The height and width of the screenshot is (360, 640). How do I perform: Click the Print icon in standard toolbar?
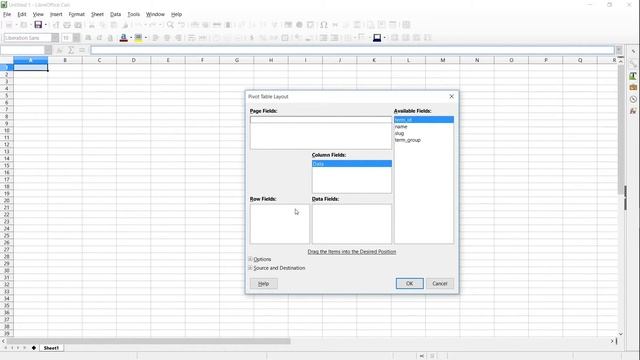(x=67, y=25)
